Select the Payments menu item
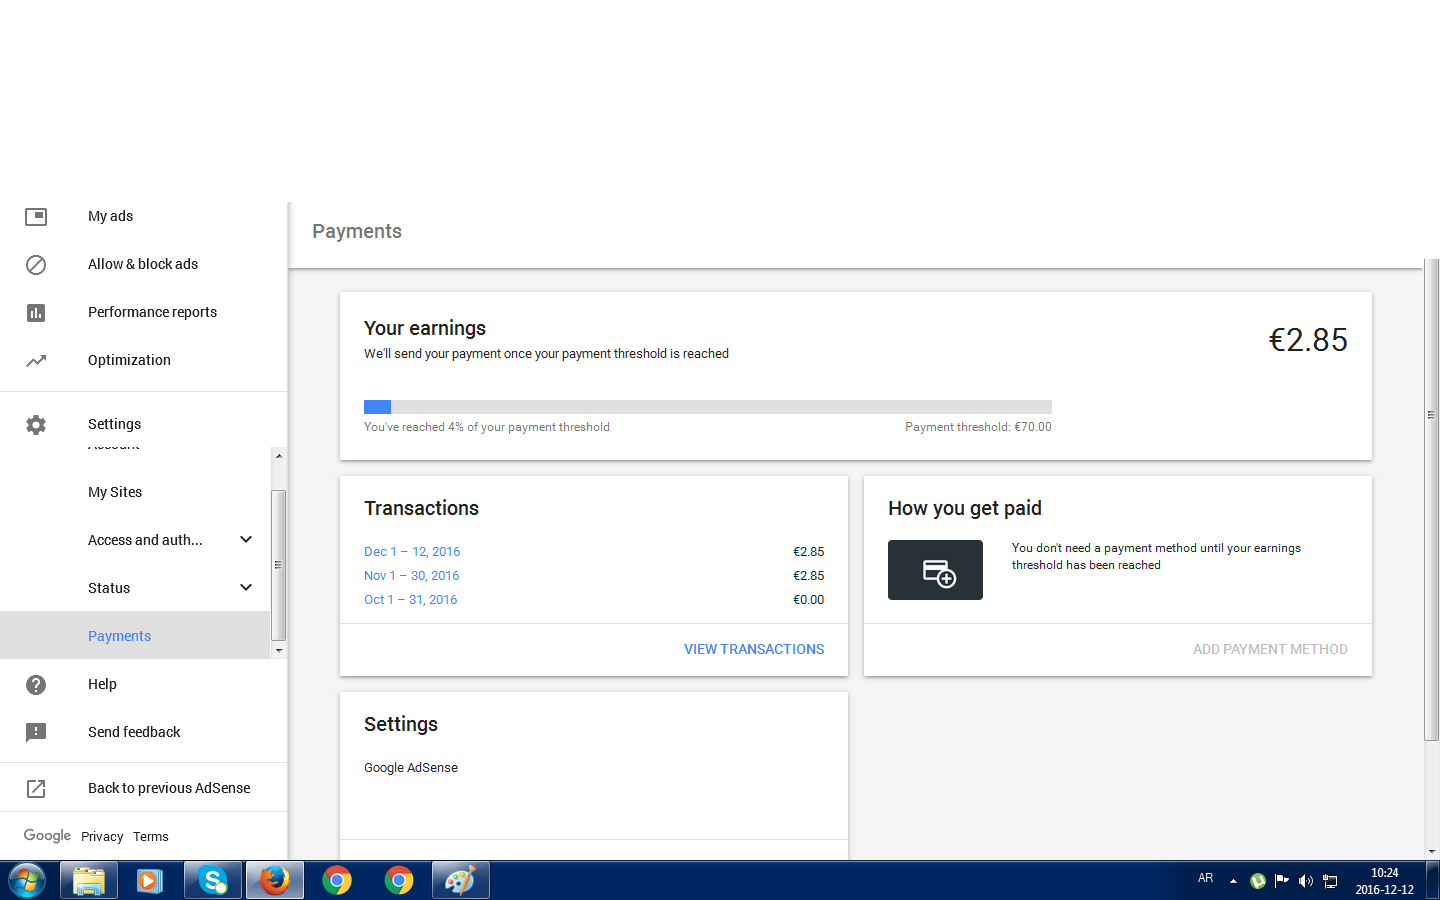Image resolution: width=1440 pixels, height=900 pixels. 135,636
